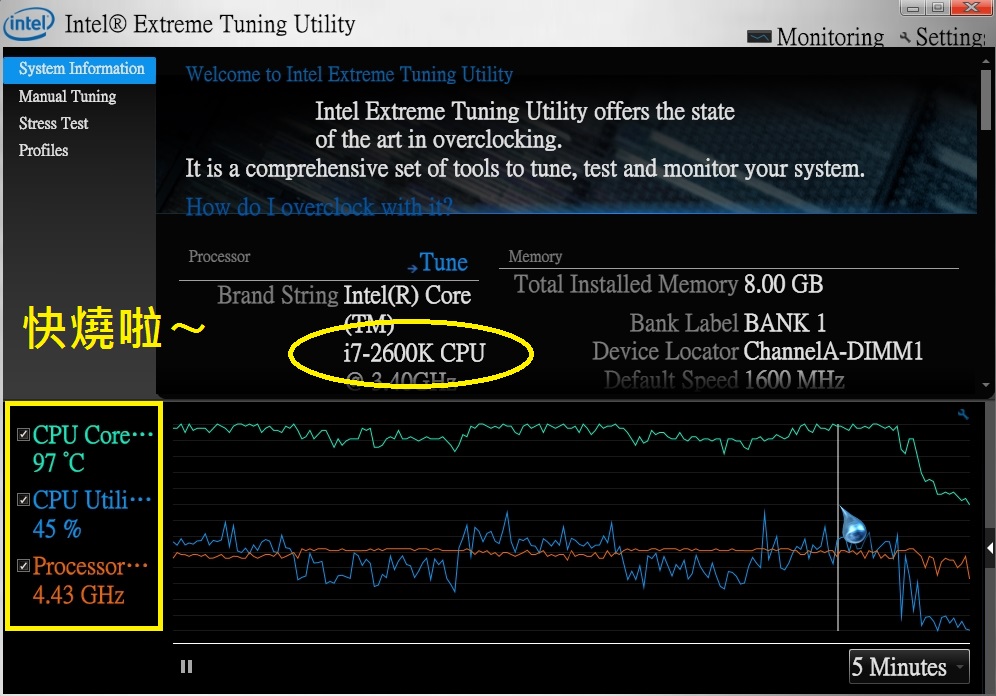Click the scrollbar up arrow
This screenshot has width=996, height=696.
[985, 62]
